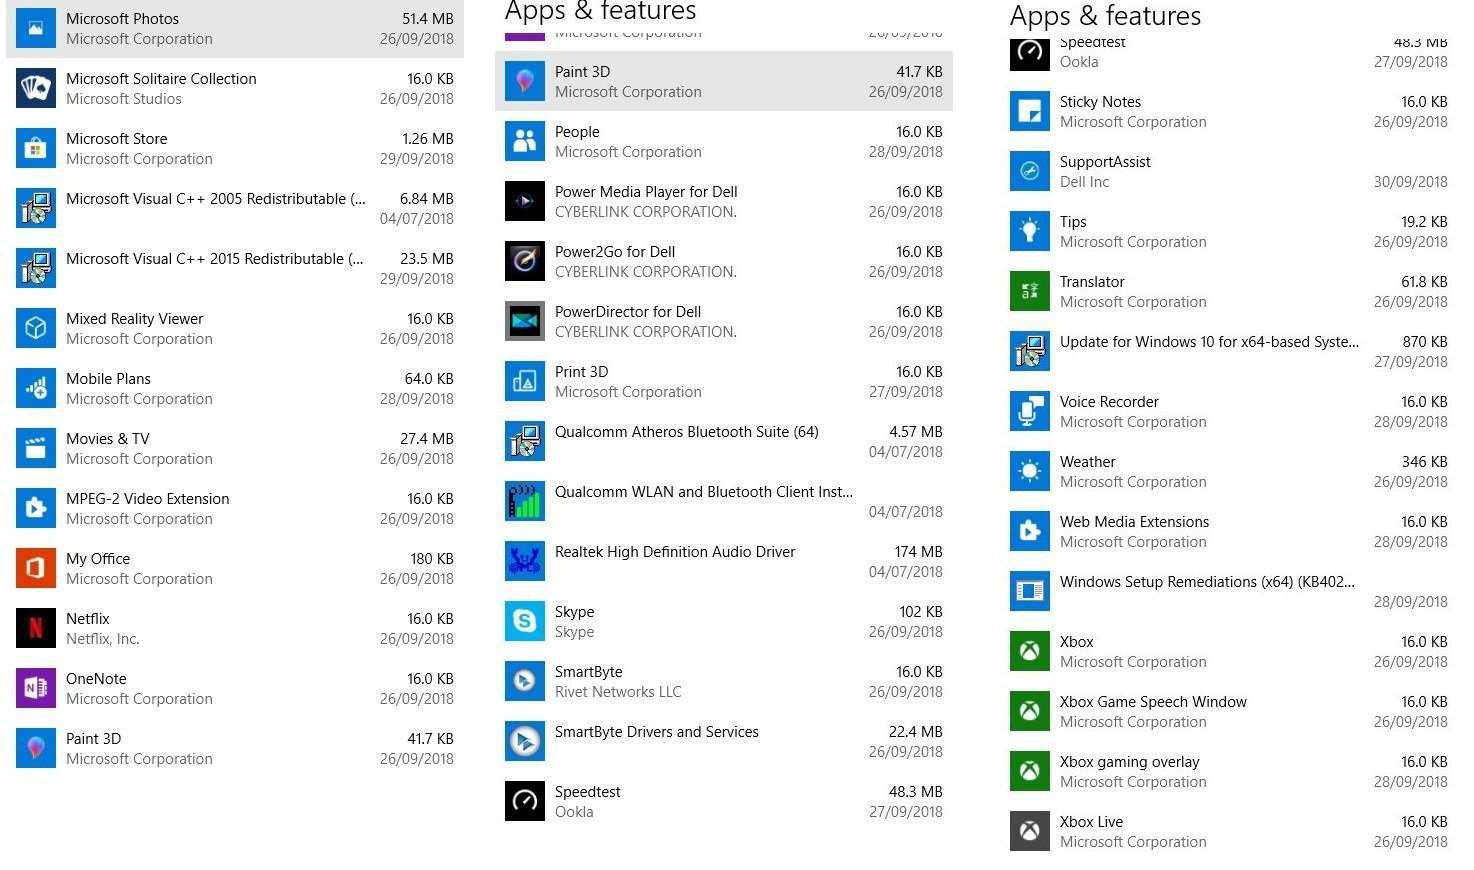Click the MPEG-2 Video Extension icon
Screen dimensions: 1474x870
point(36,508)
